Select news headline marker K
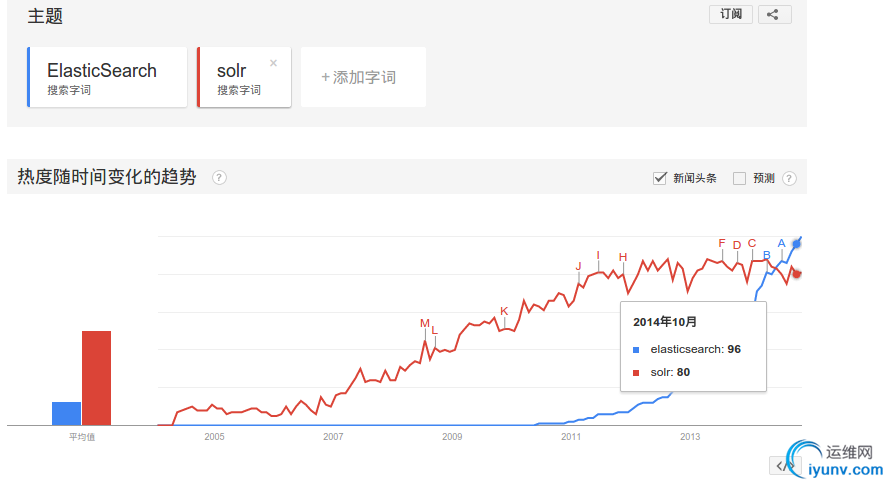This screenshot has width=889, height=486. point(504,311)
